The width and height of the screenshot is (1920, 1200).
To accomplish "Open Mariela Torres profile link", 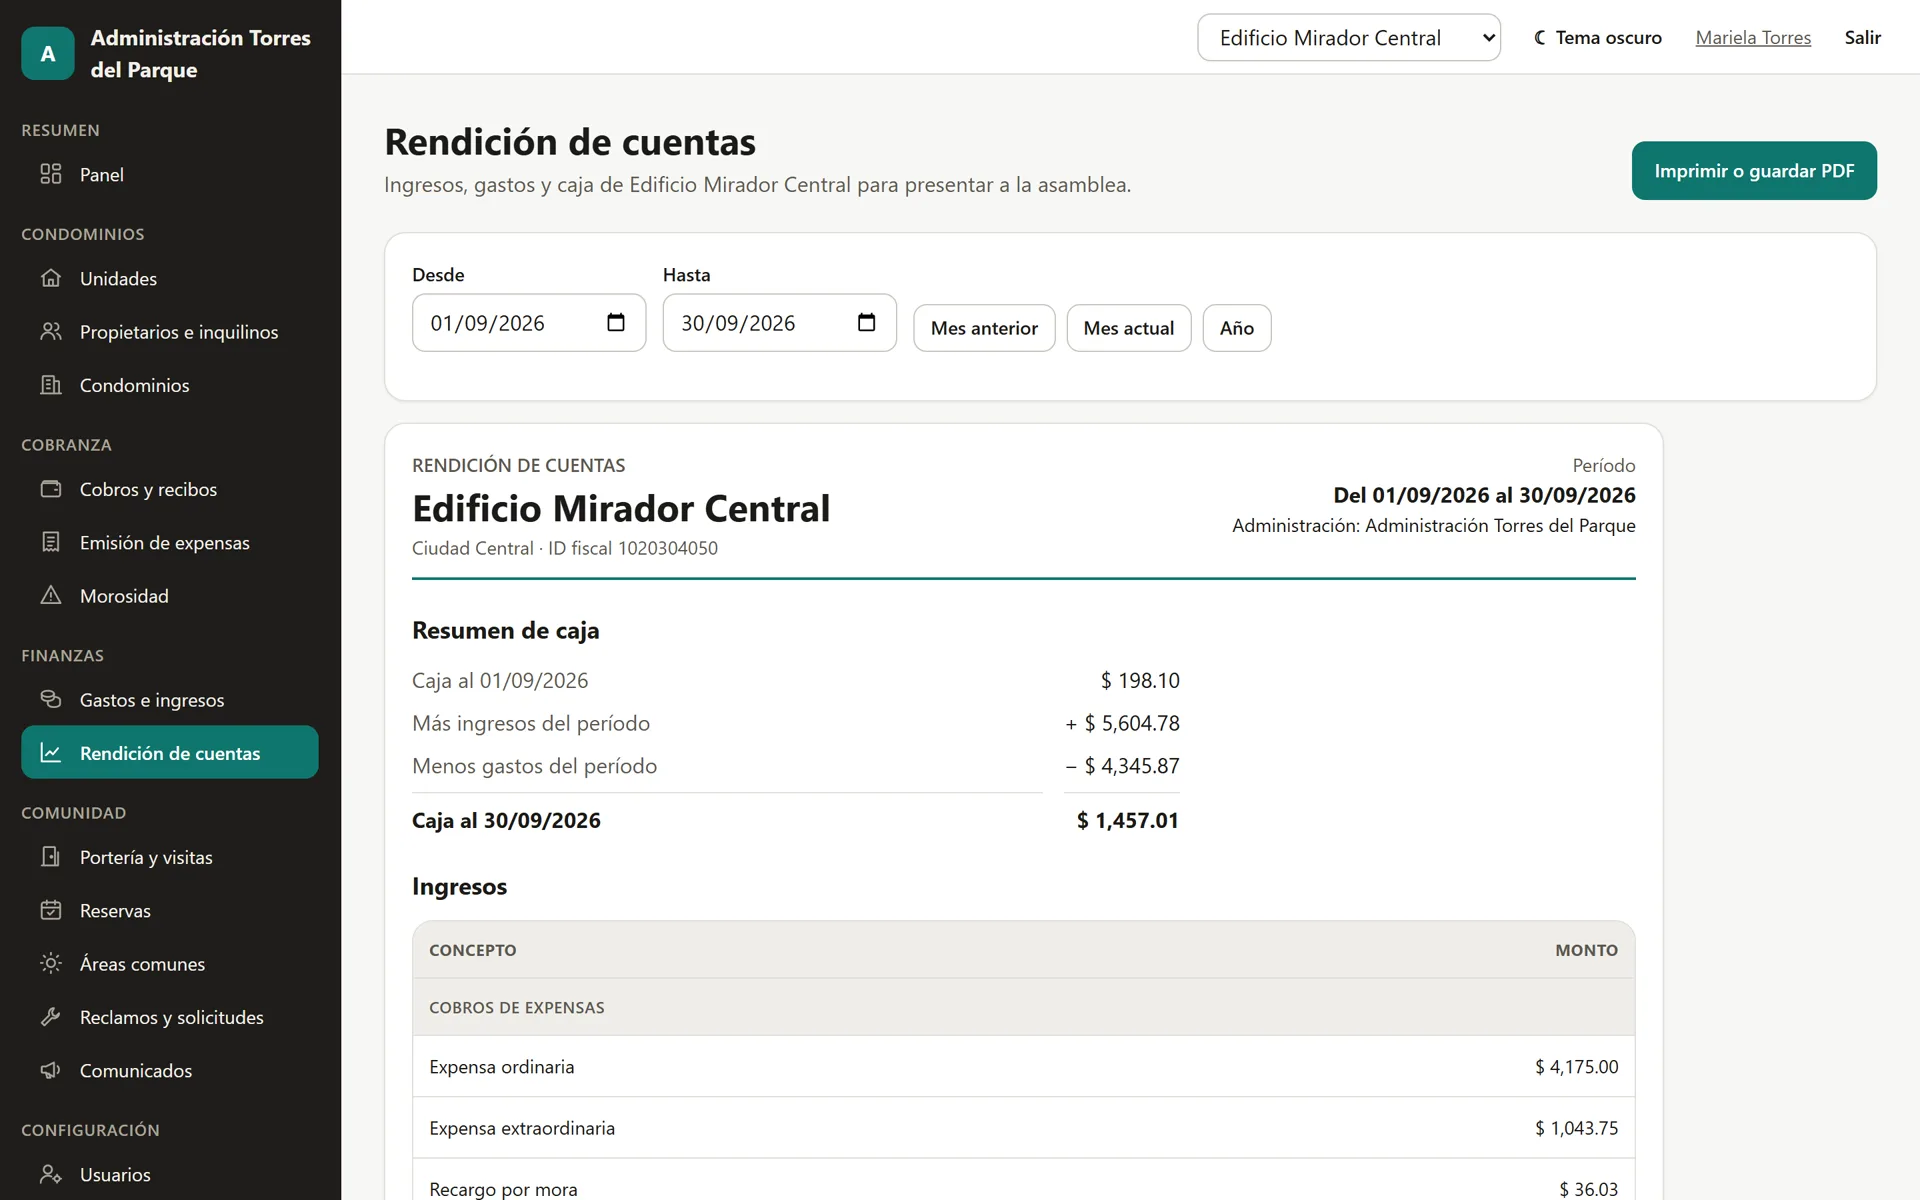I will tap(1753, 37).
